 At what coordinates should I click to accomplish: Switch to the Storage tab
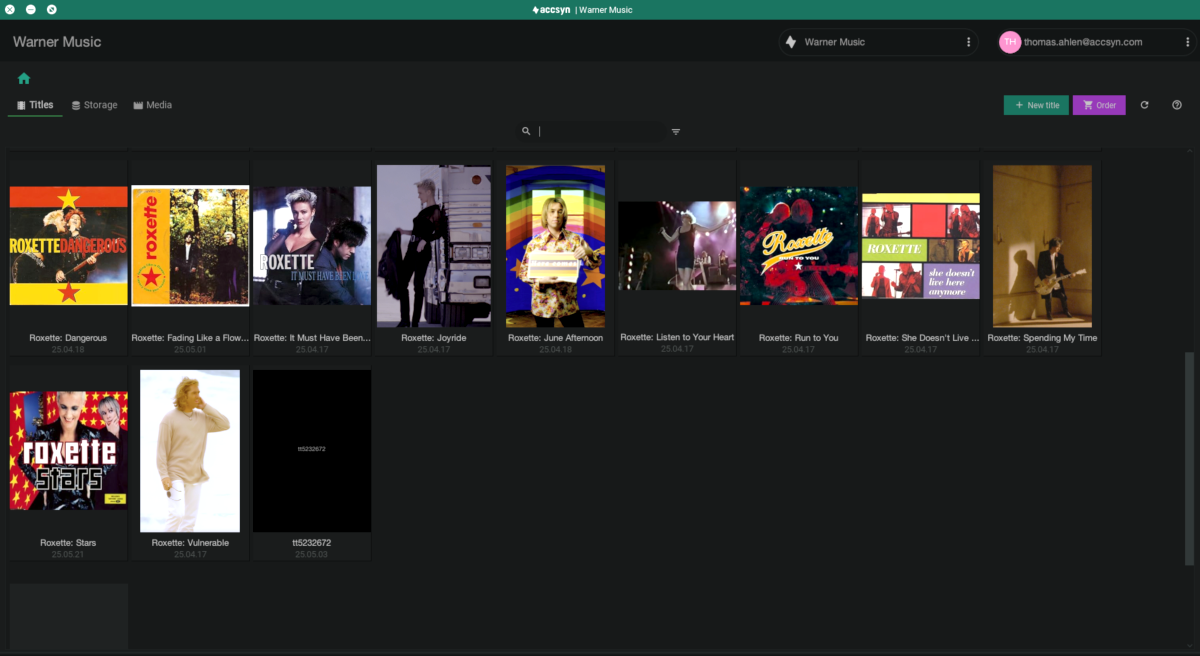pos(94,105)
